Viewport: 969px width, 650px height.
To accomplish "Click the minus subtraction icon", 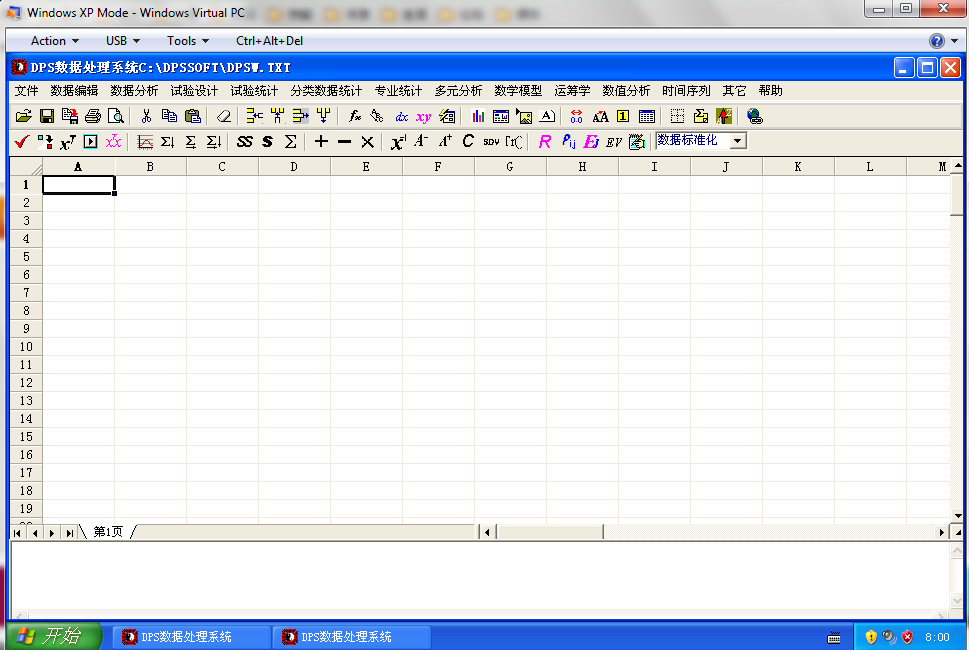I will tap(344, 141).
